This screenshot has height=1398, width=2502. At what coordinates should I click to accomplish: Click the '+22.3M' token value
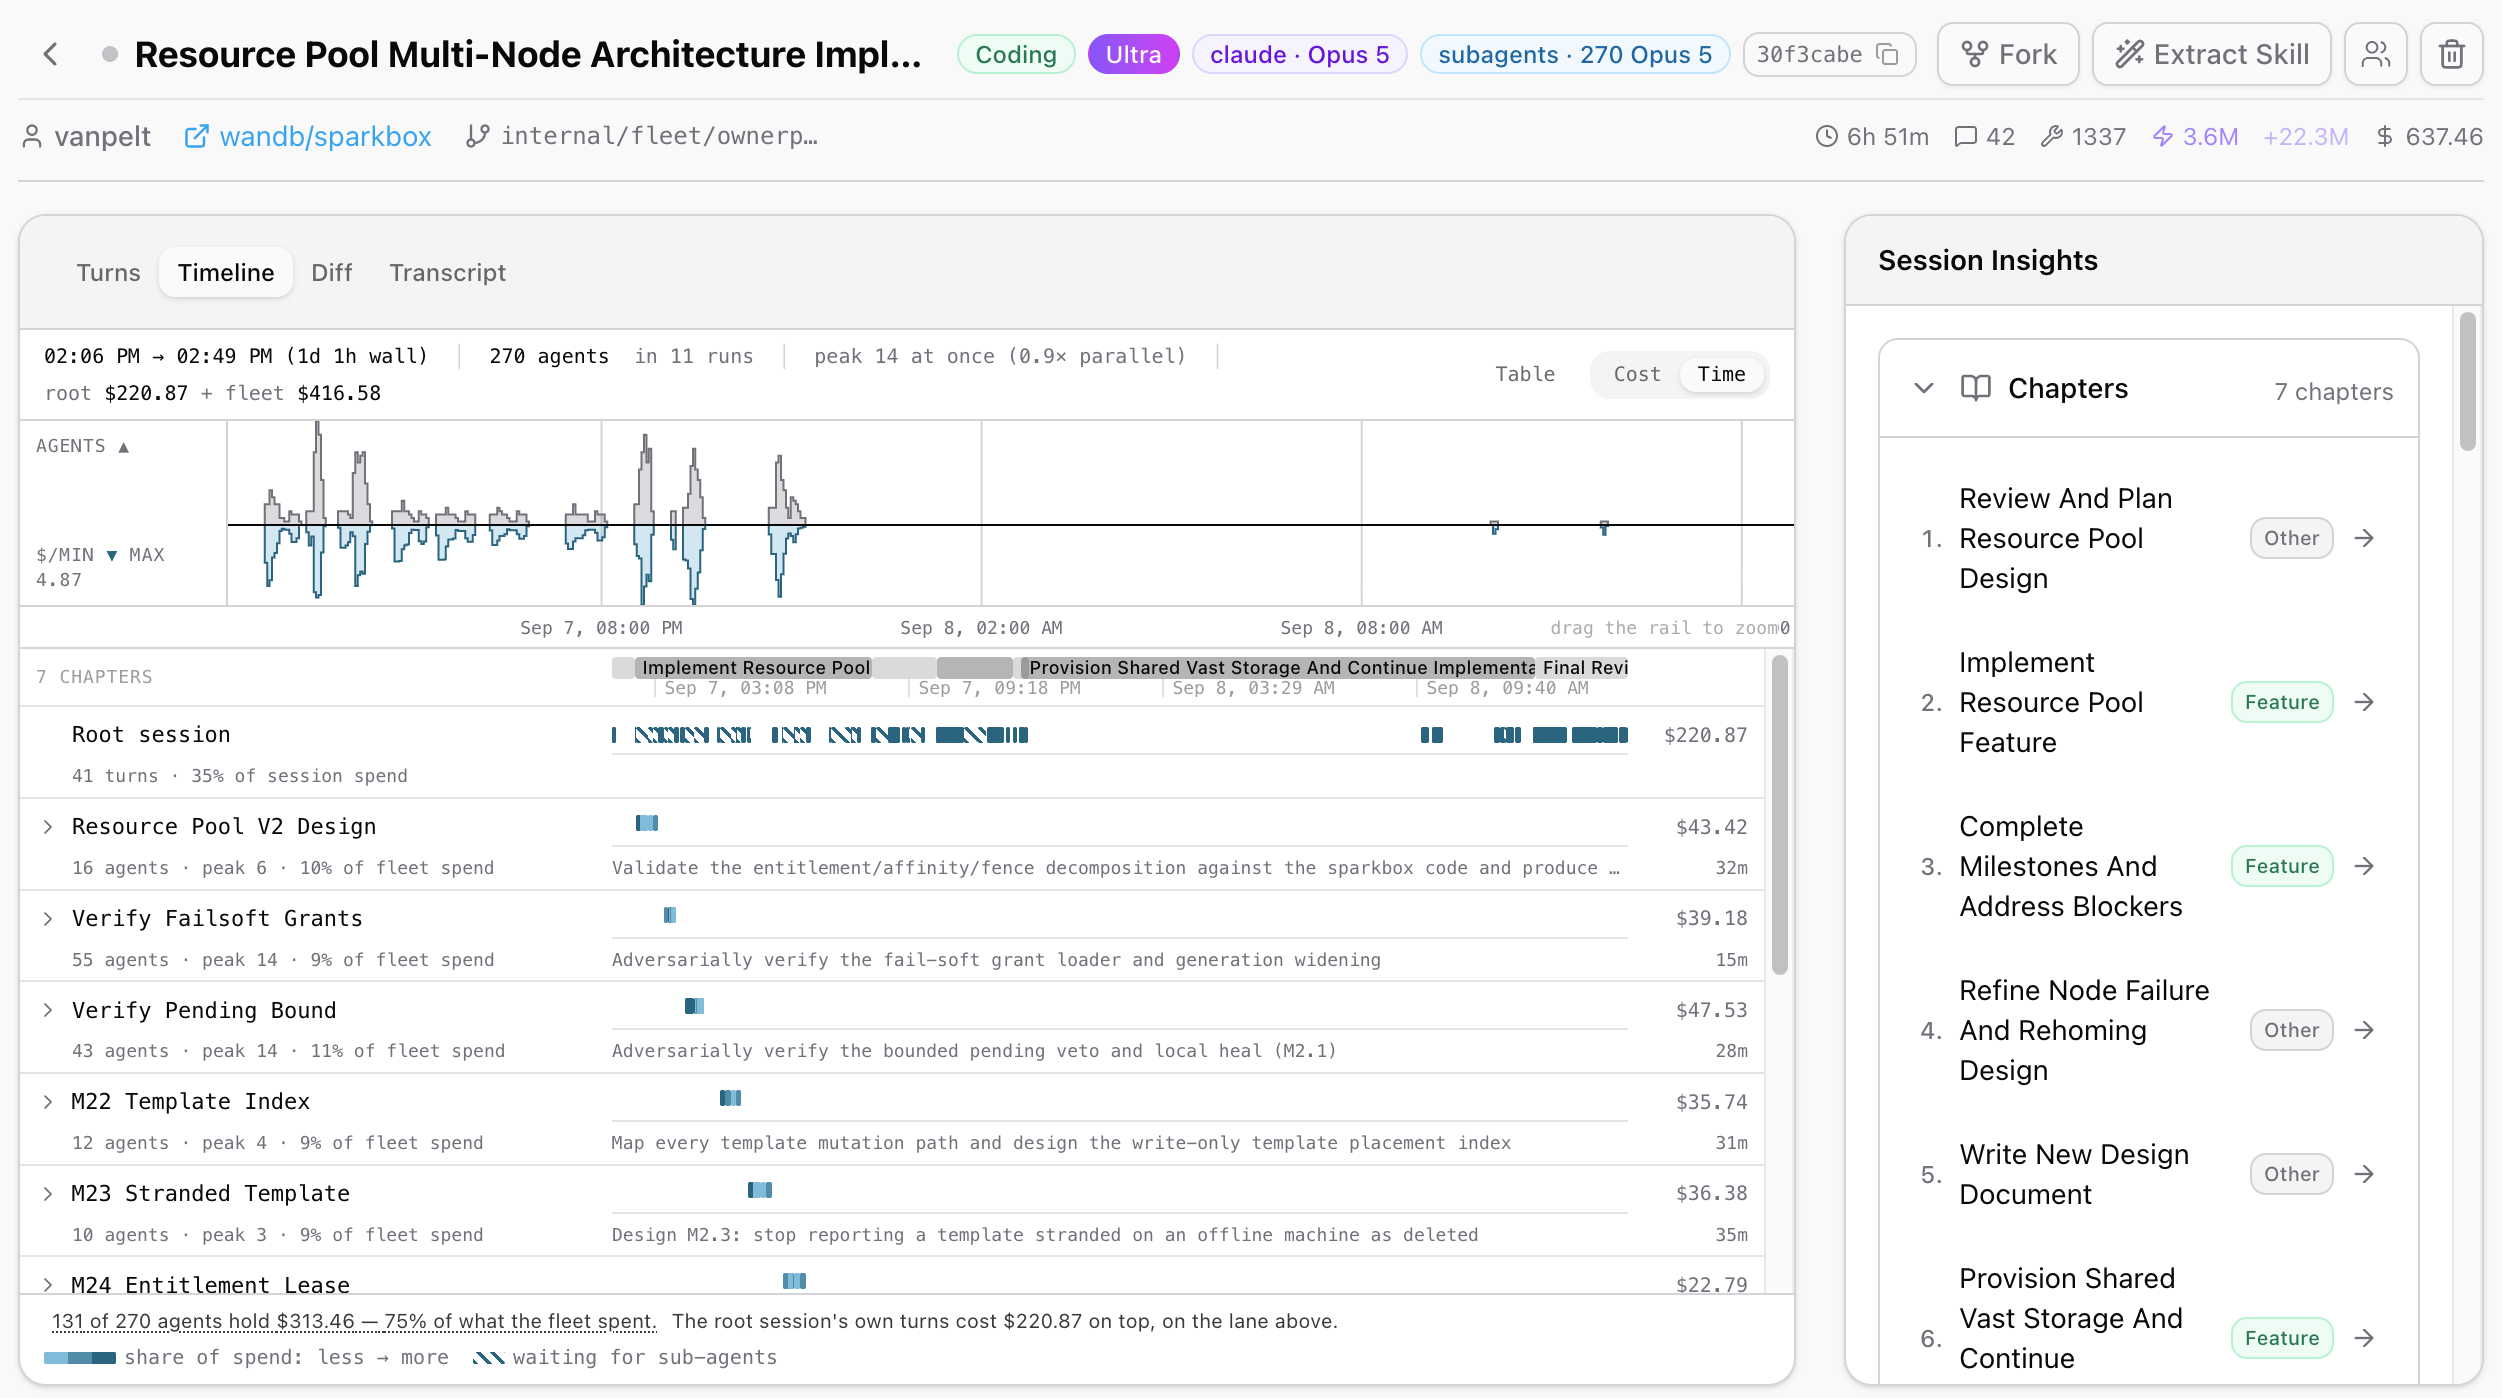click(2305, 136)
